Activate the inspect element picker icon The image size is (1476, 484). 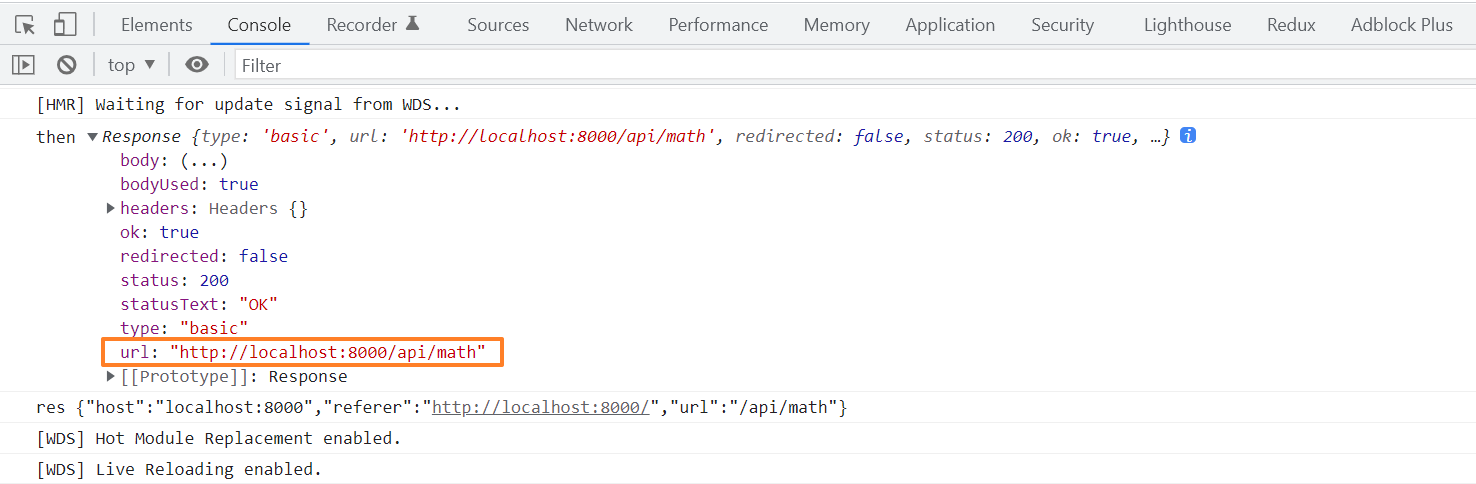click(x=25, y=25)
